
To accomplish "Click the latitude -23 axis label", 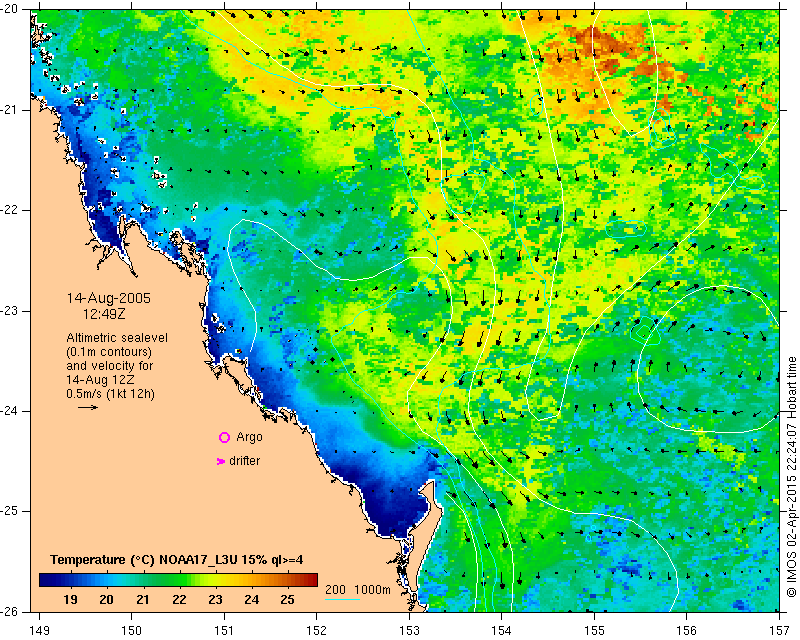I will pos(10,311).
